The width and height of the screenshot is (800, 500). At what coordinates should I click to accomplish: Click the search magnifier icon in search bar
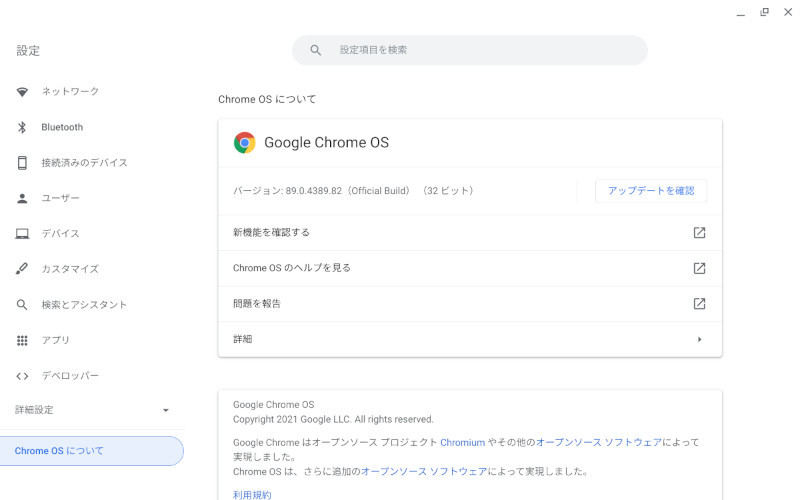coord(315,50)
